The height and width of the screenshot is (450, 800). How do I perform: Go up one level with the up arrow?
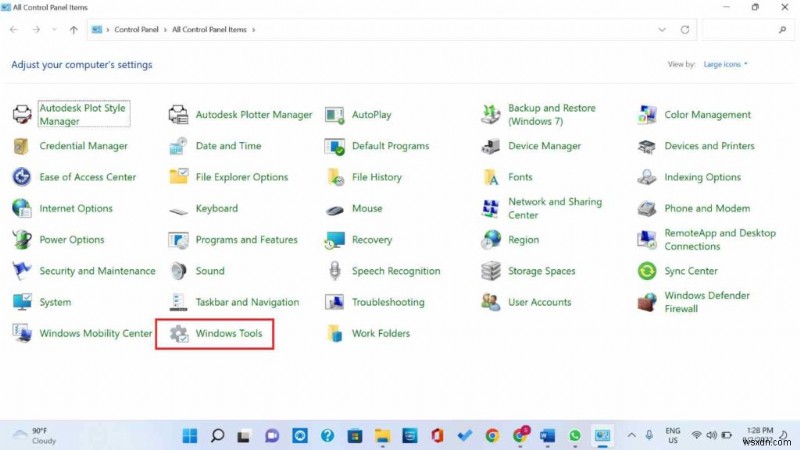(73, 30)
